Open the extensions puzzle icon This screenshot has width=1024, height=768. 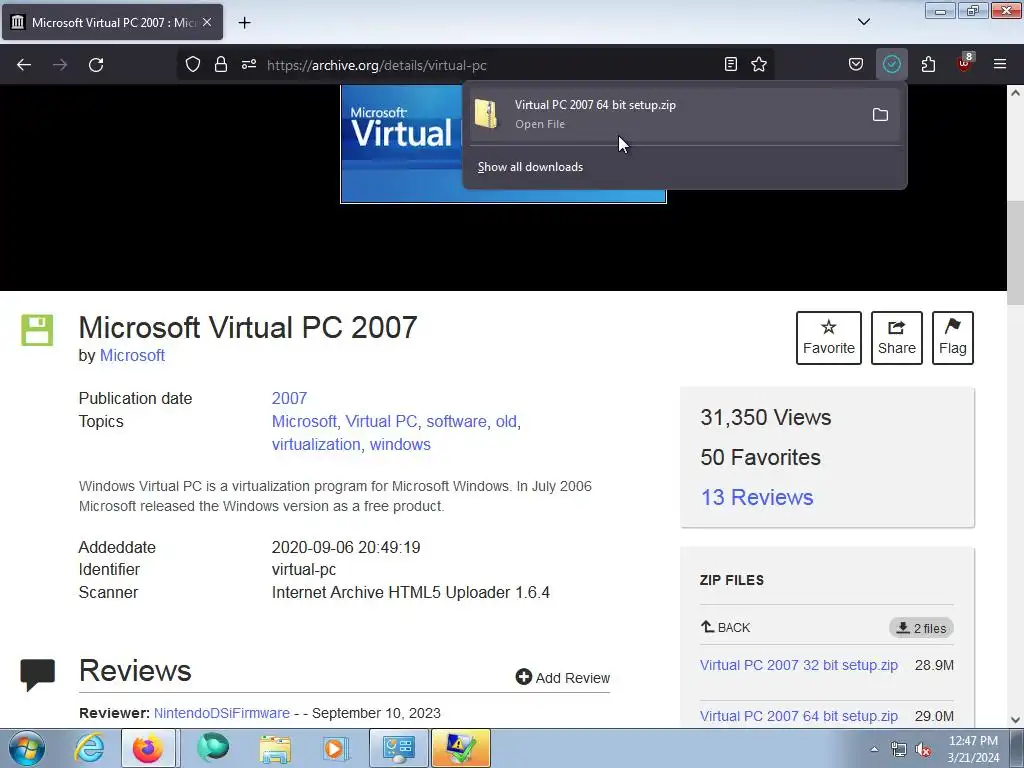928,64
